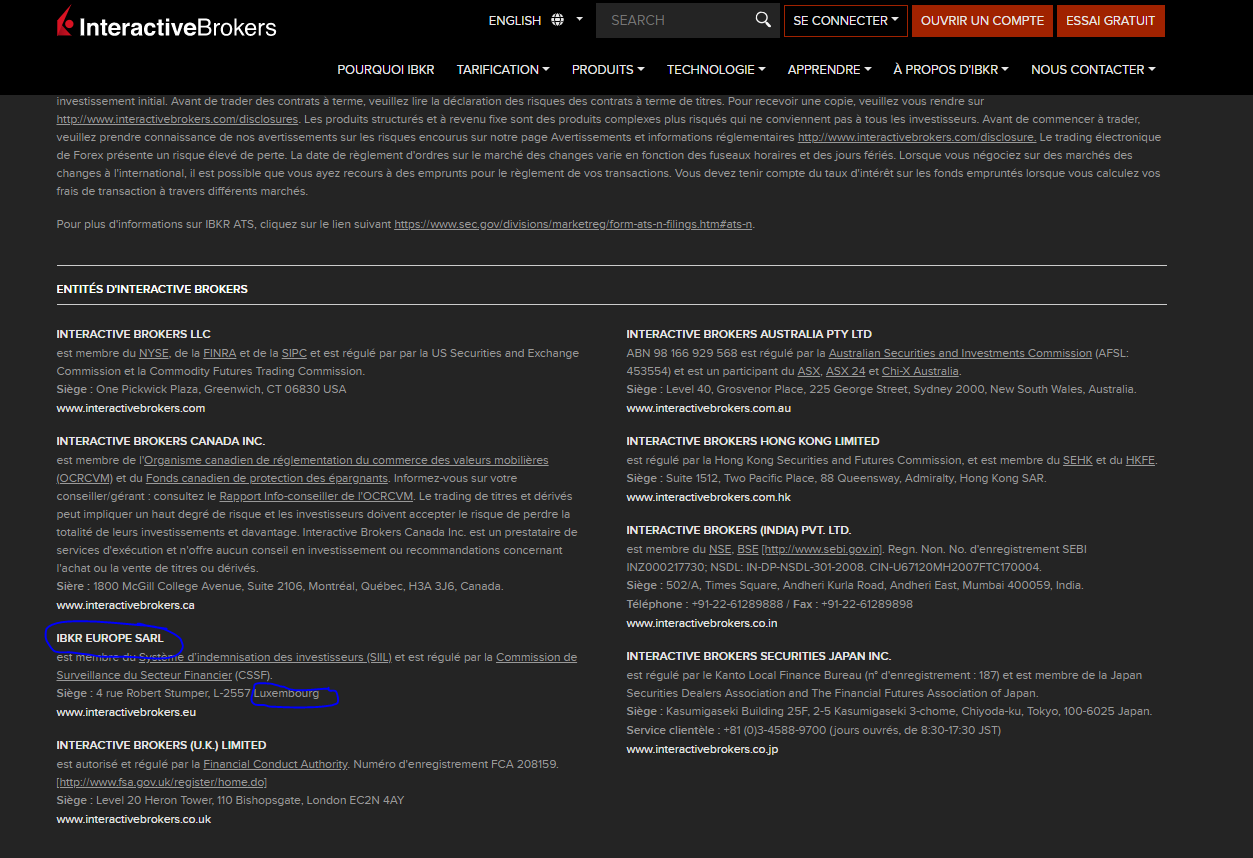Select INTERACTIVE BROKERS (U.K.) LIMITED heading
1253x858 pixels.
point(162,745)
